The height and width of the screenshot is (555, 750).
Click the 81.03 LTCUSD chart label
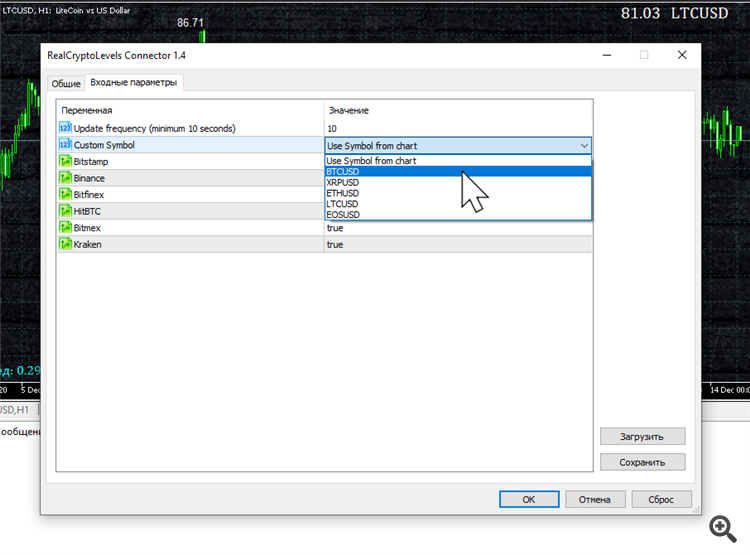pos(674,13)
